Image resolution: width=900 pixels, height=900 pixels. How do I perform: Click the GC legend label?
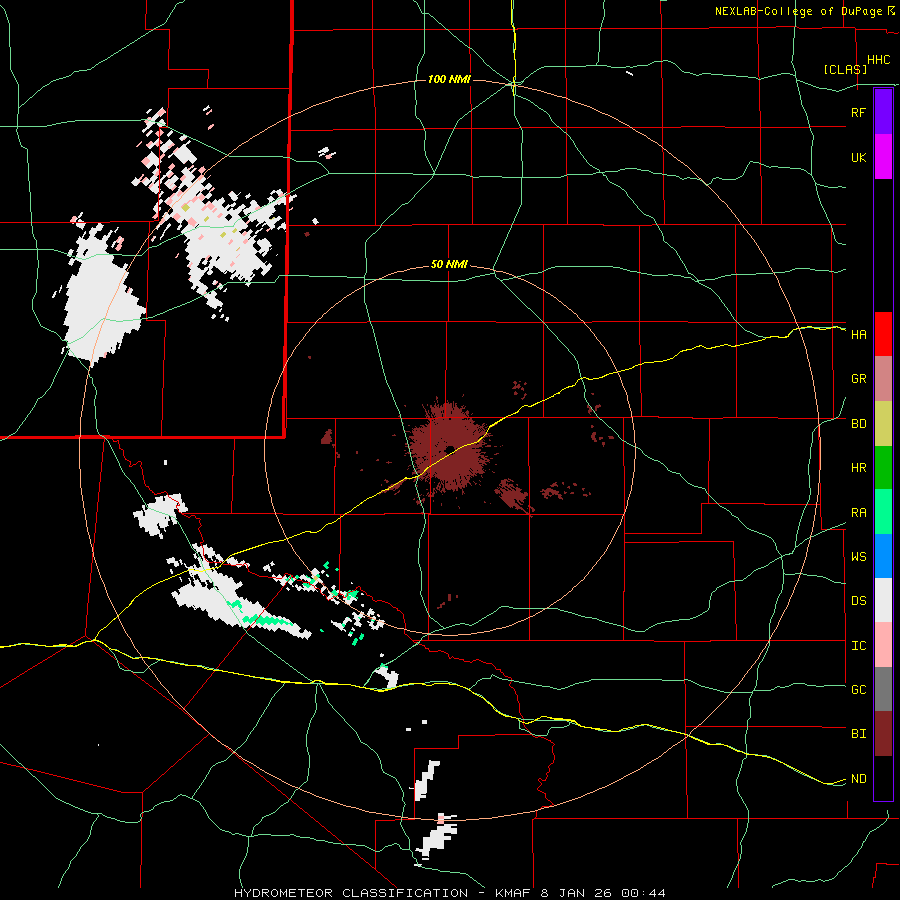[858, 690]
